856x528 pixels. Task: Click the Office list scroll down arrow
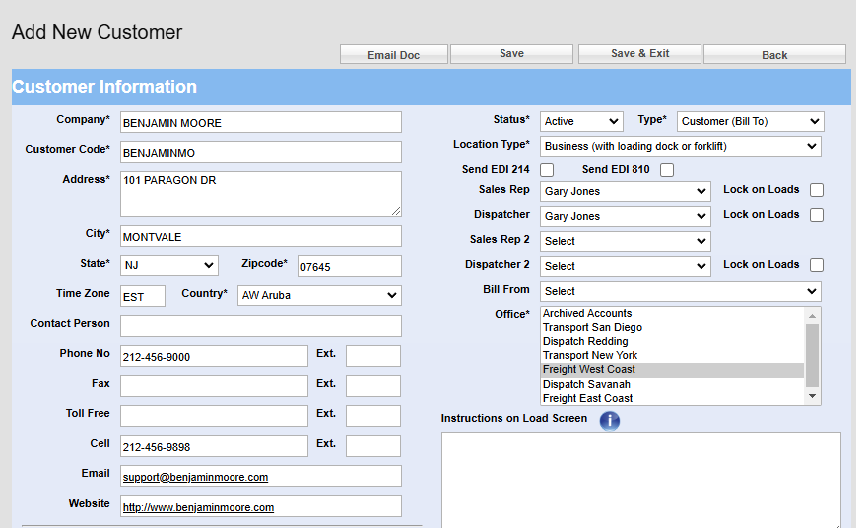coord(812,396)
